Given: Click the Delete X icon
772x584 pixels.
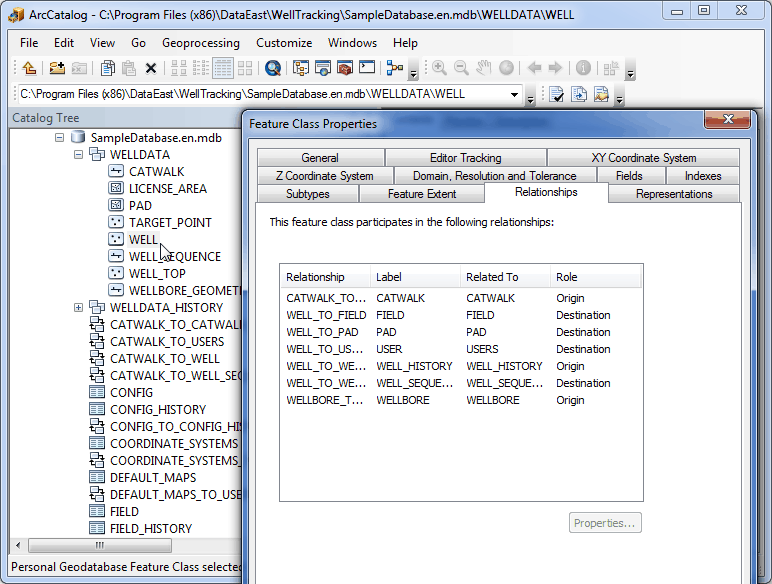Looking at the screenshot, I should [151, 68].
